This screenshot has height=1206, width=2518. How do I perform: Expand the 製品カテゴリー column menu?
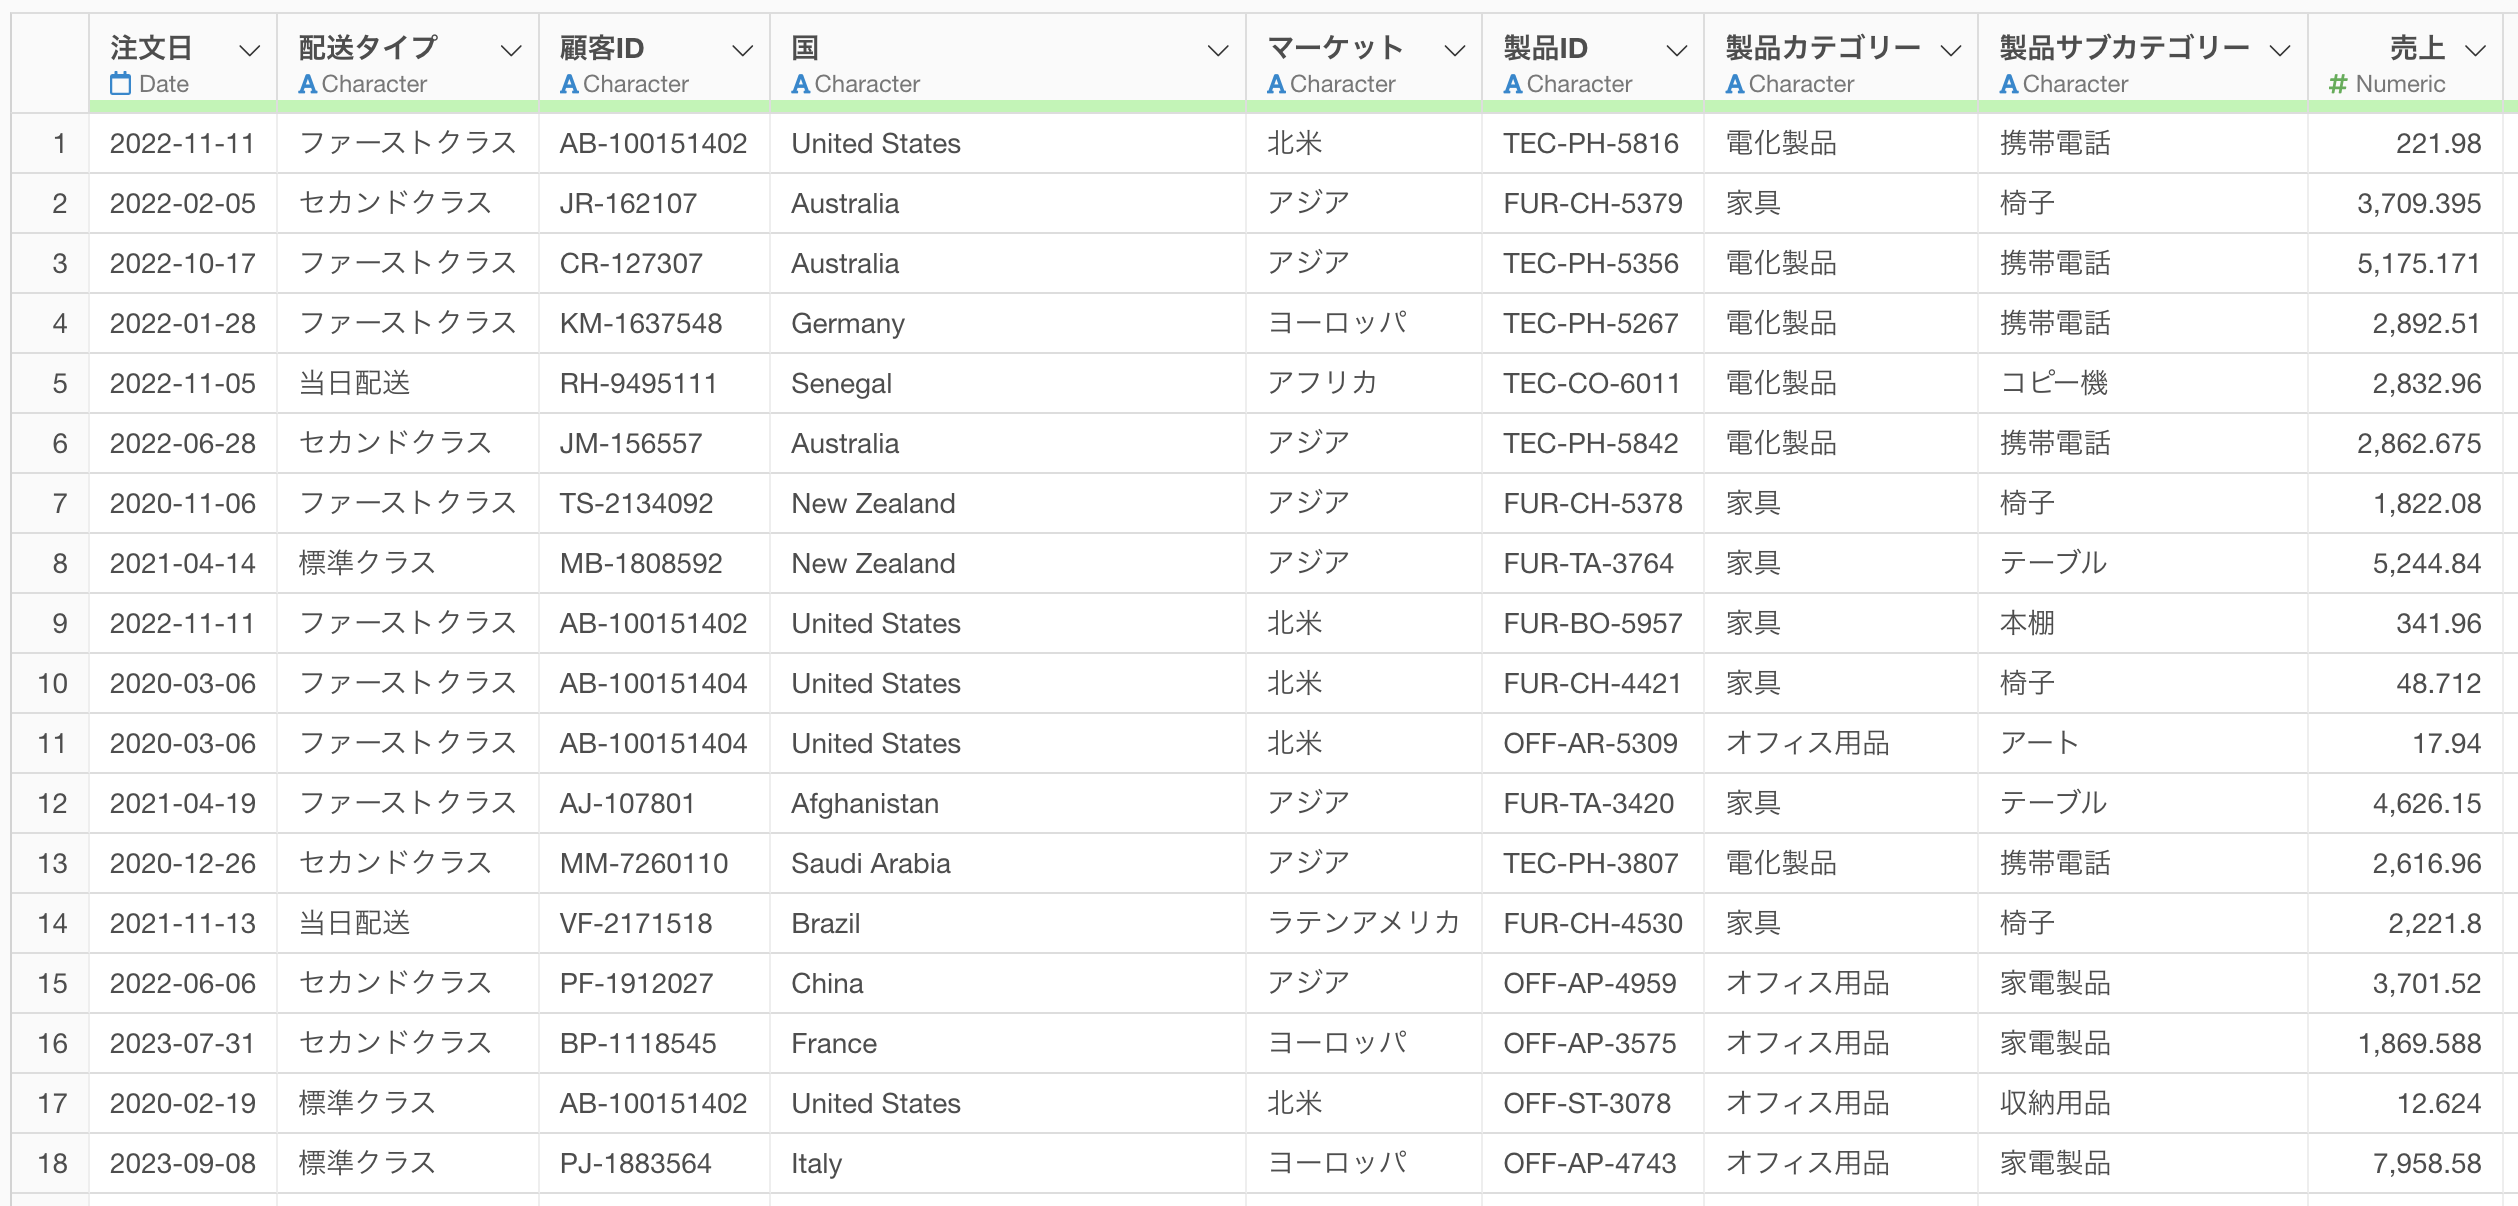[x=1950, y=50]
